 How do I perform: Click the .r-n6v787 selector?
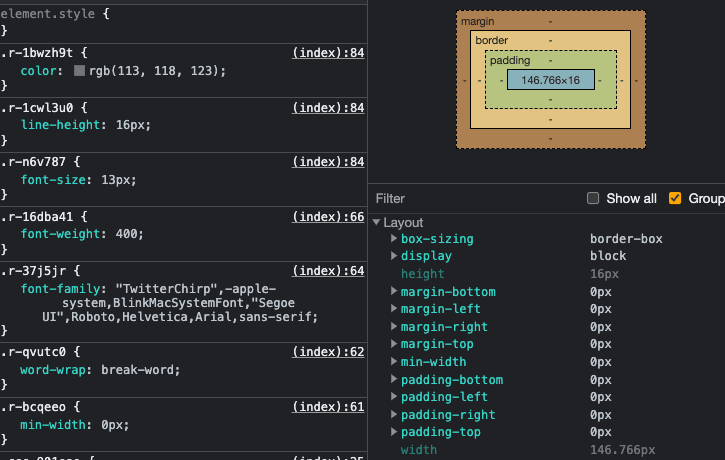click(x=33, y=162)
